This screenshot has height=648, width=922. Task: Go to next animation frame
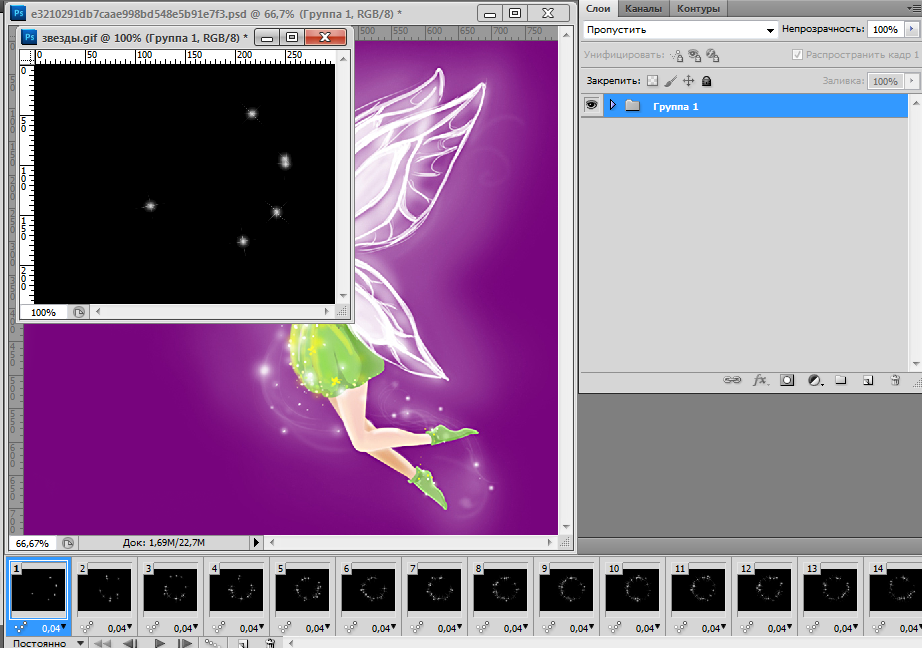(185, 643)
